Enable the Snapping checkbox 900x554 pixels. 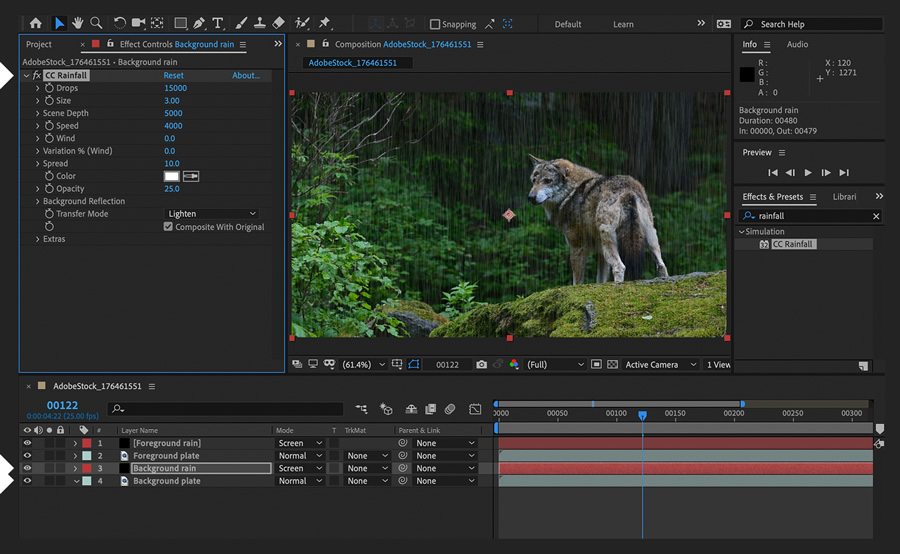[x=435, y=24]
